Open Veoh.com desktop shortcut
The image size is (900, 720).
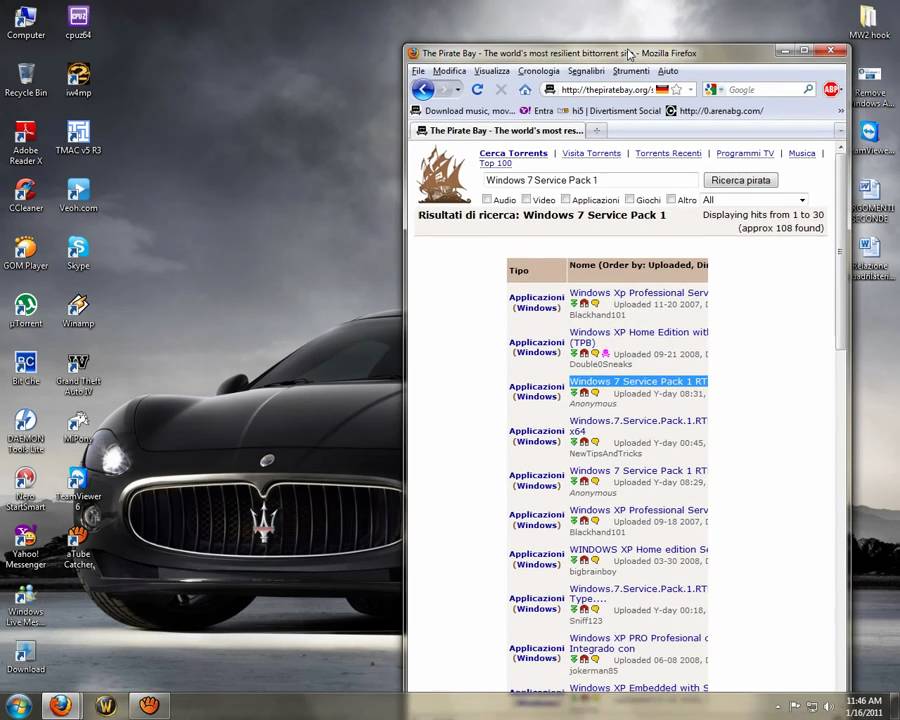(x=78, y=196)
